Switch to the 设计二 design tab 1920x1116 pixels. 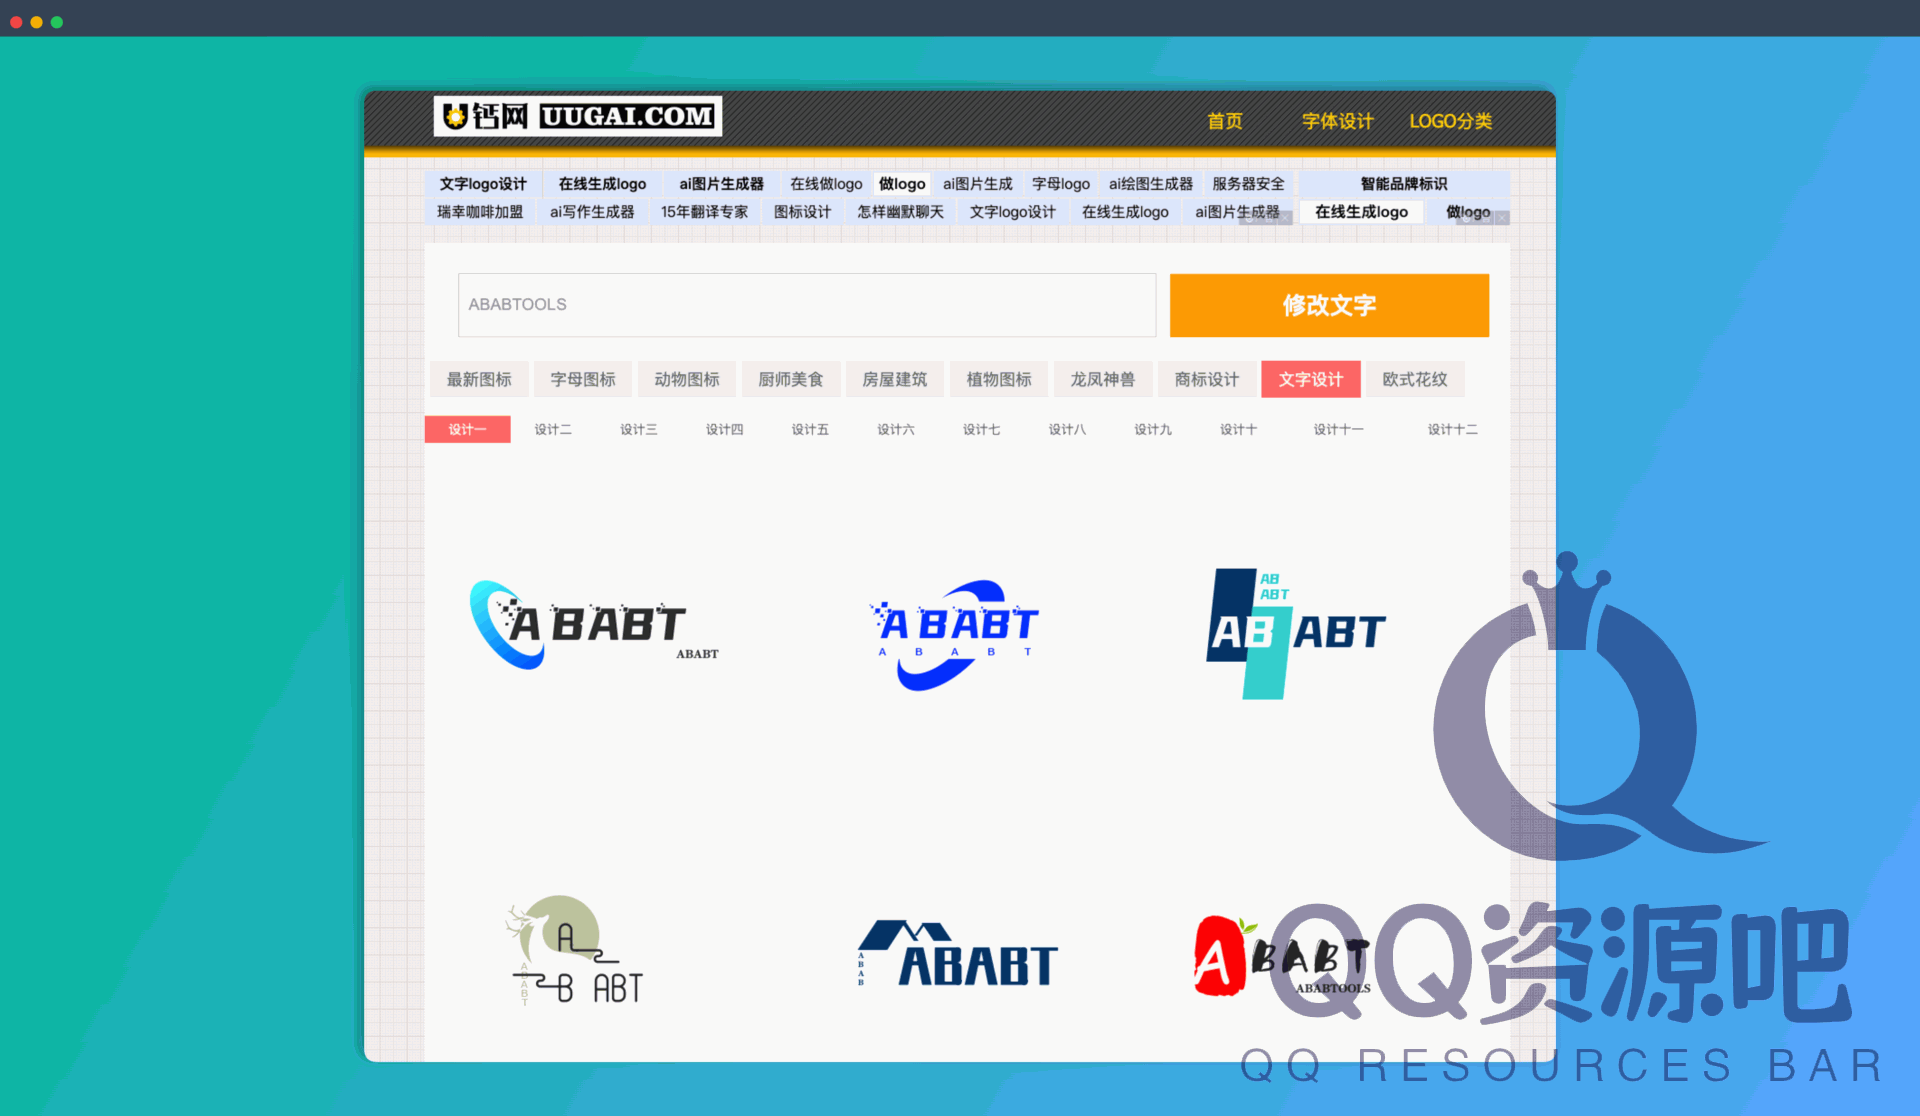pos(553,429)
